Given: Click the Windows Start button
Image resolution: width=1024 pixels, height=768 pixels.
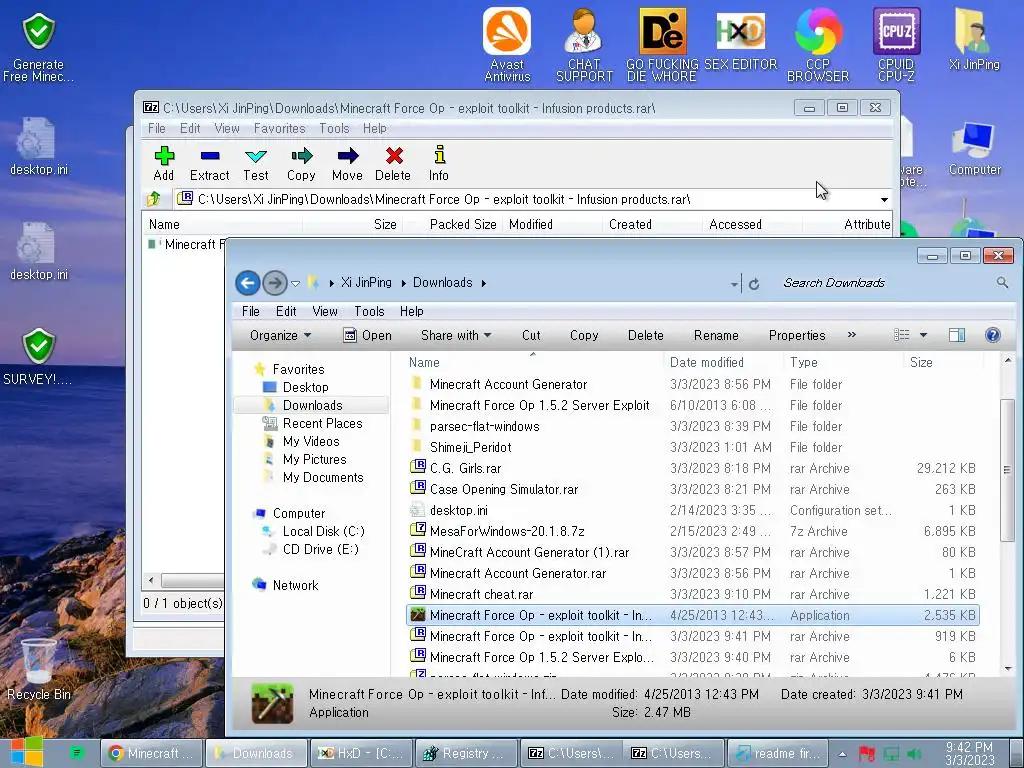Looking at the screenshot, I should [x=26, y=753].
